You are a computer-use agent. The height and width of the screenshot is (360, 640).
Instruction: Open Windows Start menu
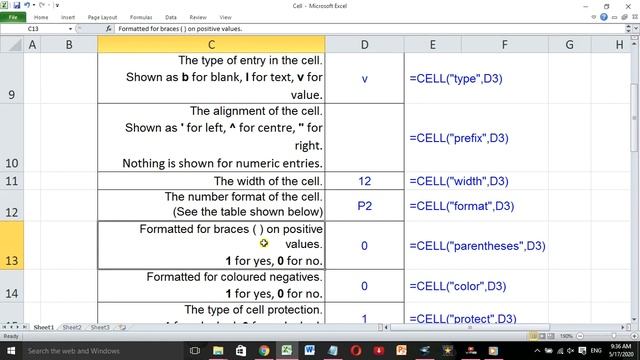pyautogui.click(x=11, y=351)
